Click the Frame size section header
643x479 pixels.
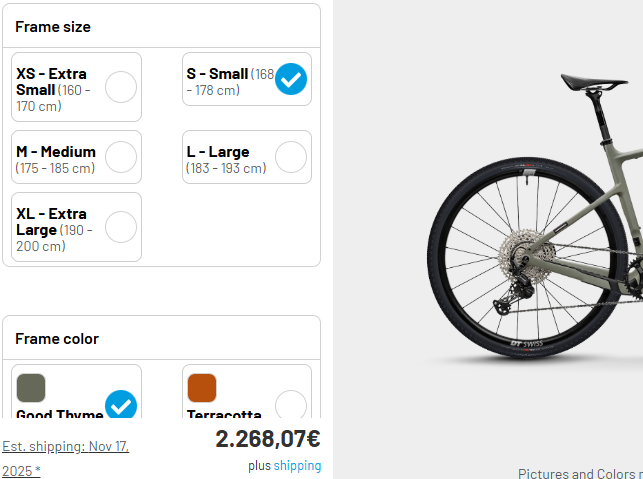pos(53,27)
